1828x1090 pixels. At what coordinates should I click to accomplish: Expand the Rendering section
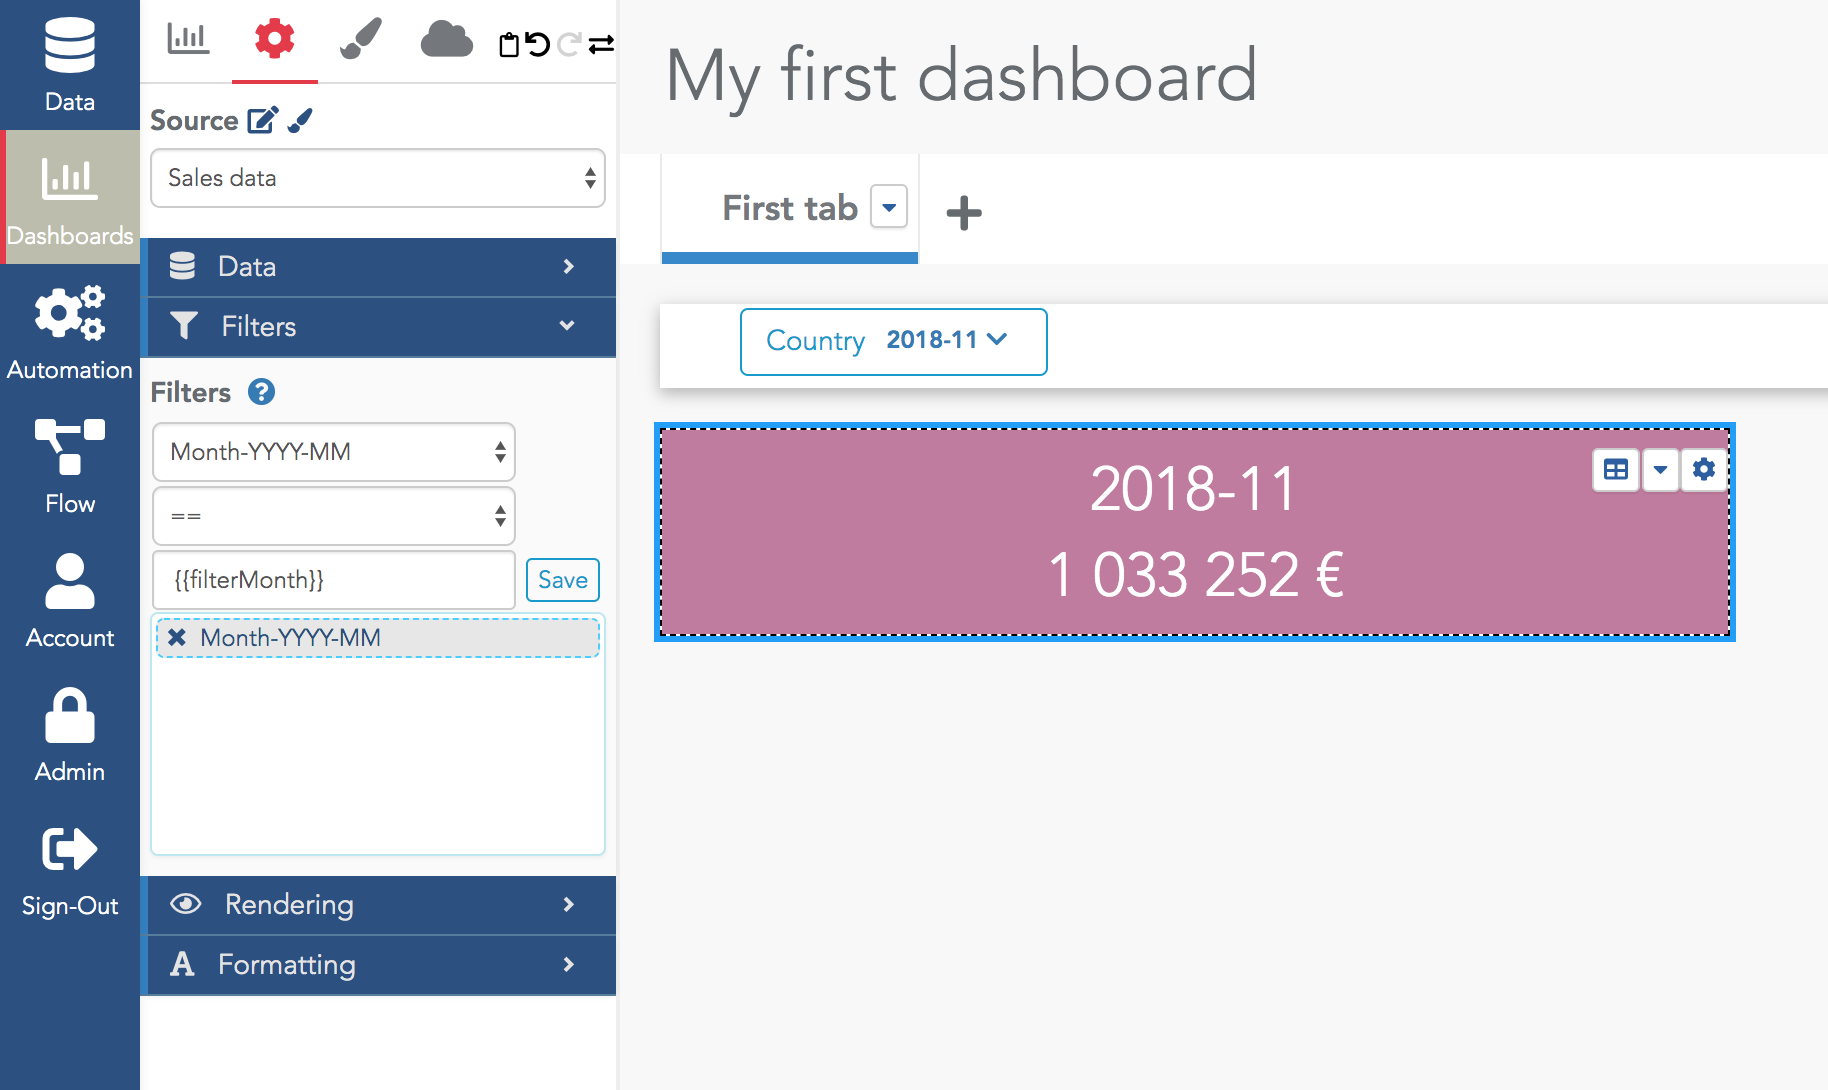click(378, 905)
